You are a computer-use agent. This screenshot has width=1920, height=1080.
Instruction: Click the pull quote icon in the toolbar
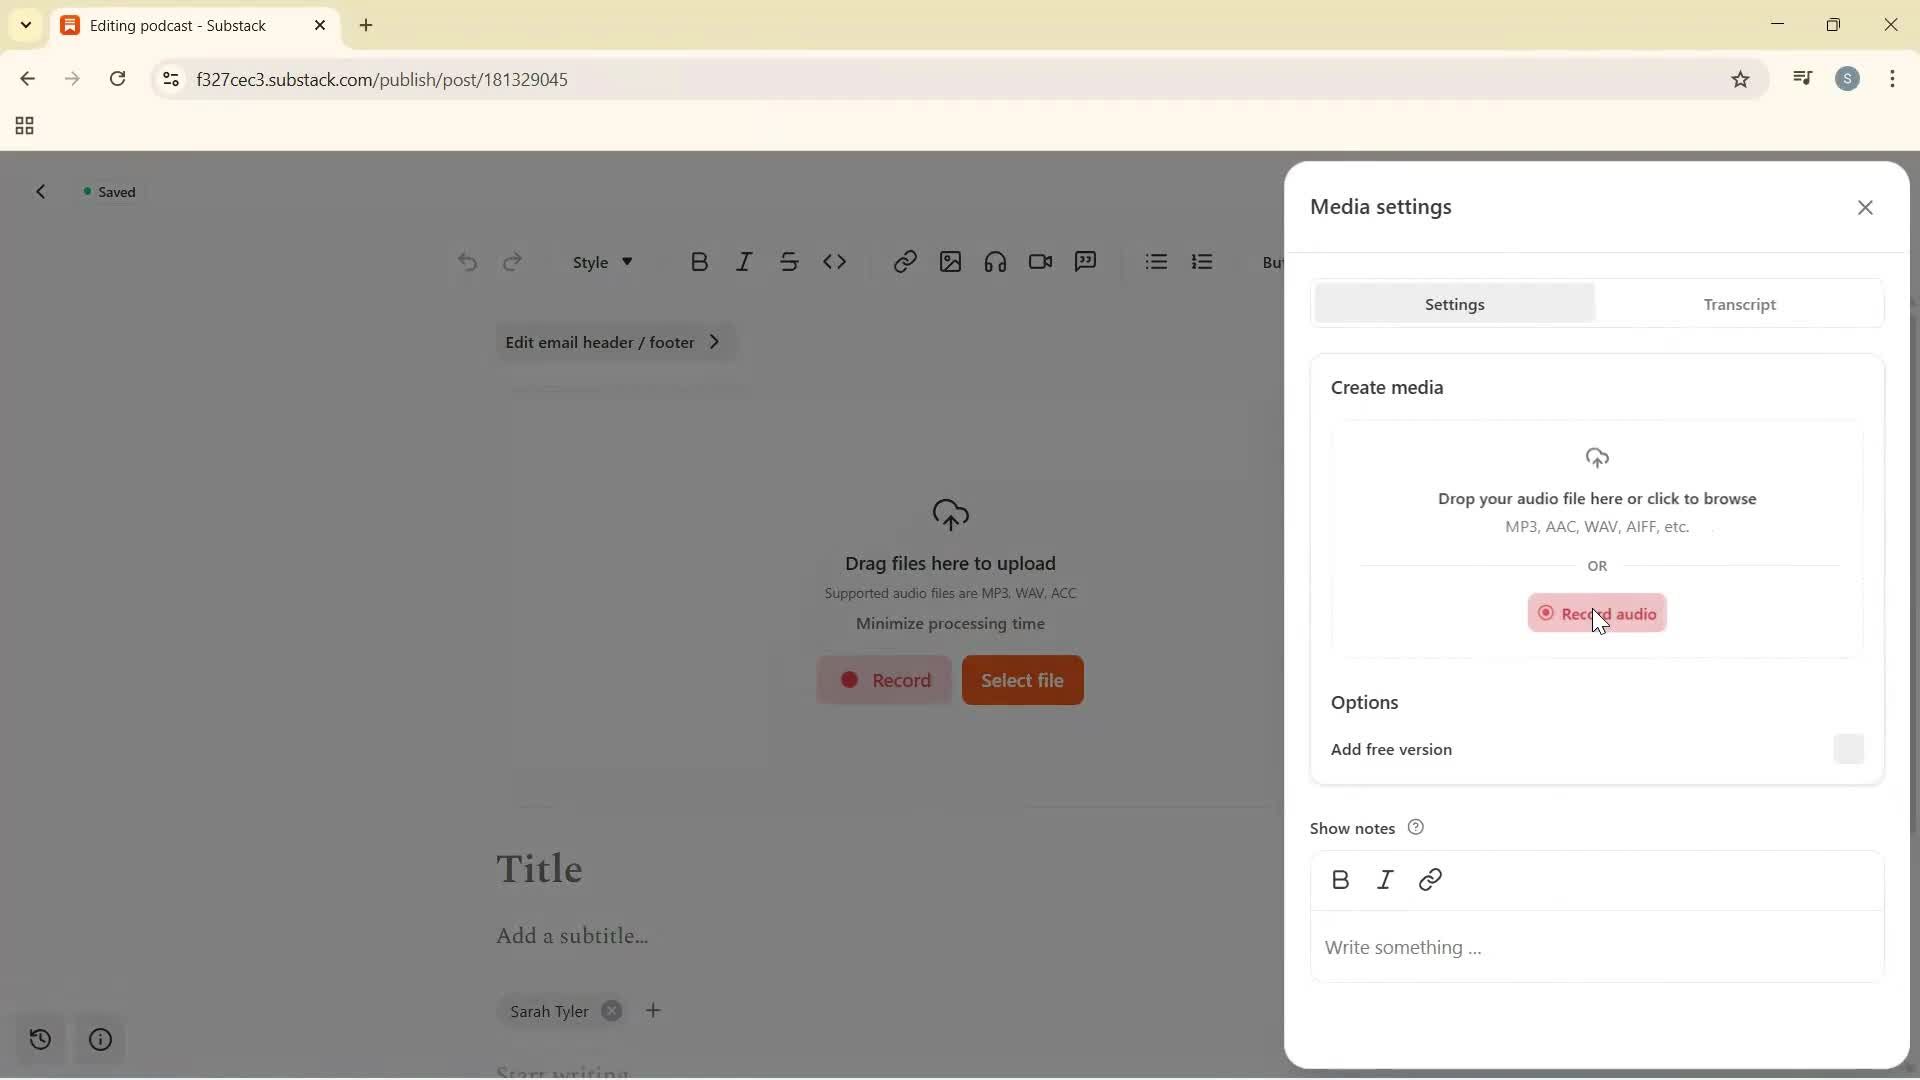click(x=1086, y=261)
